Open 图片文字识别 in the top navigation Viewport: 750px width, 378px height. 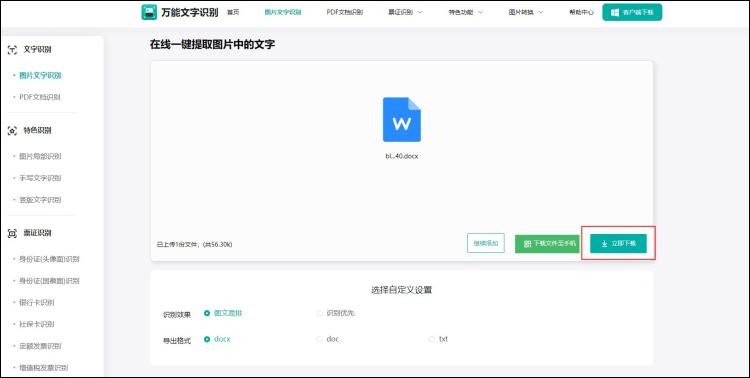pyautogui.click(x=283, y=12)
